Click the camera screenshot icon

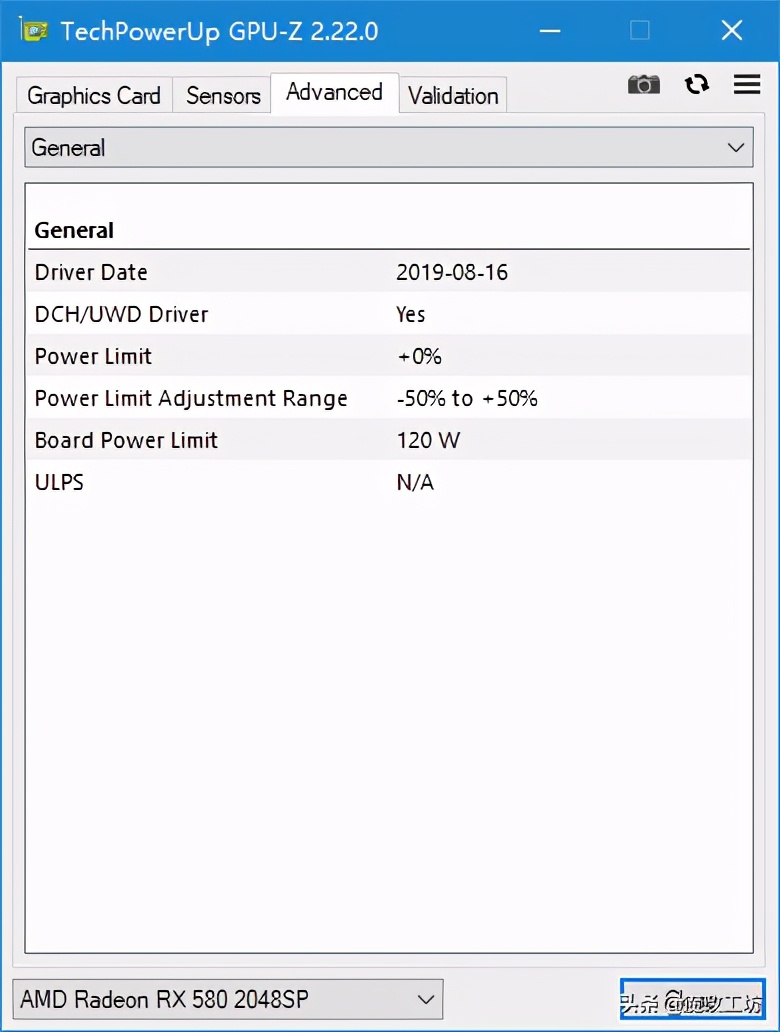644,84
